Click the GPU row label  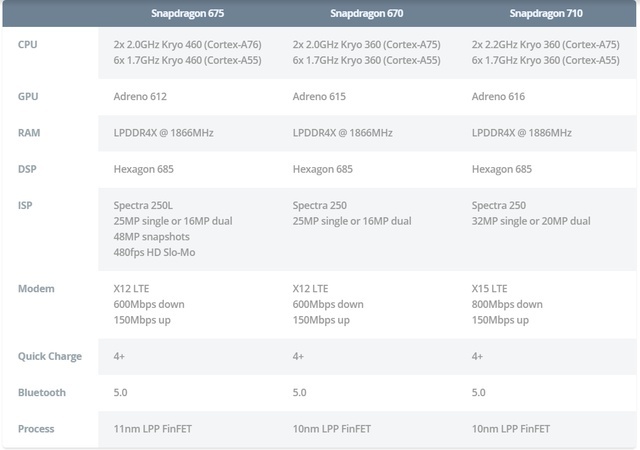(29, 97)
